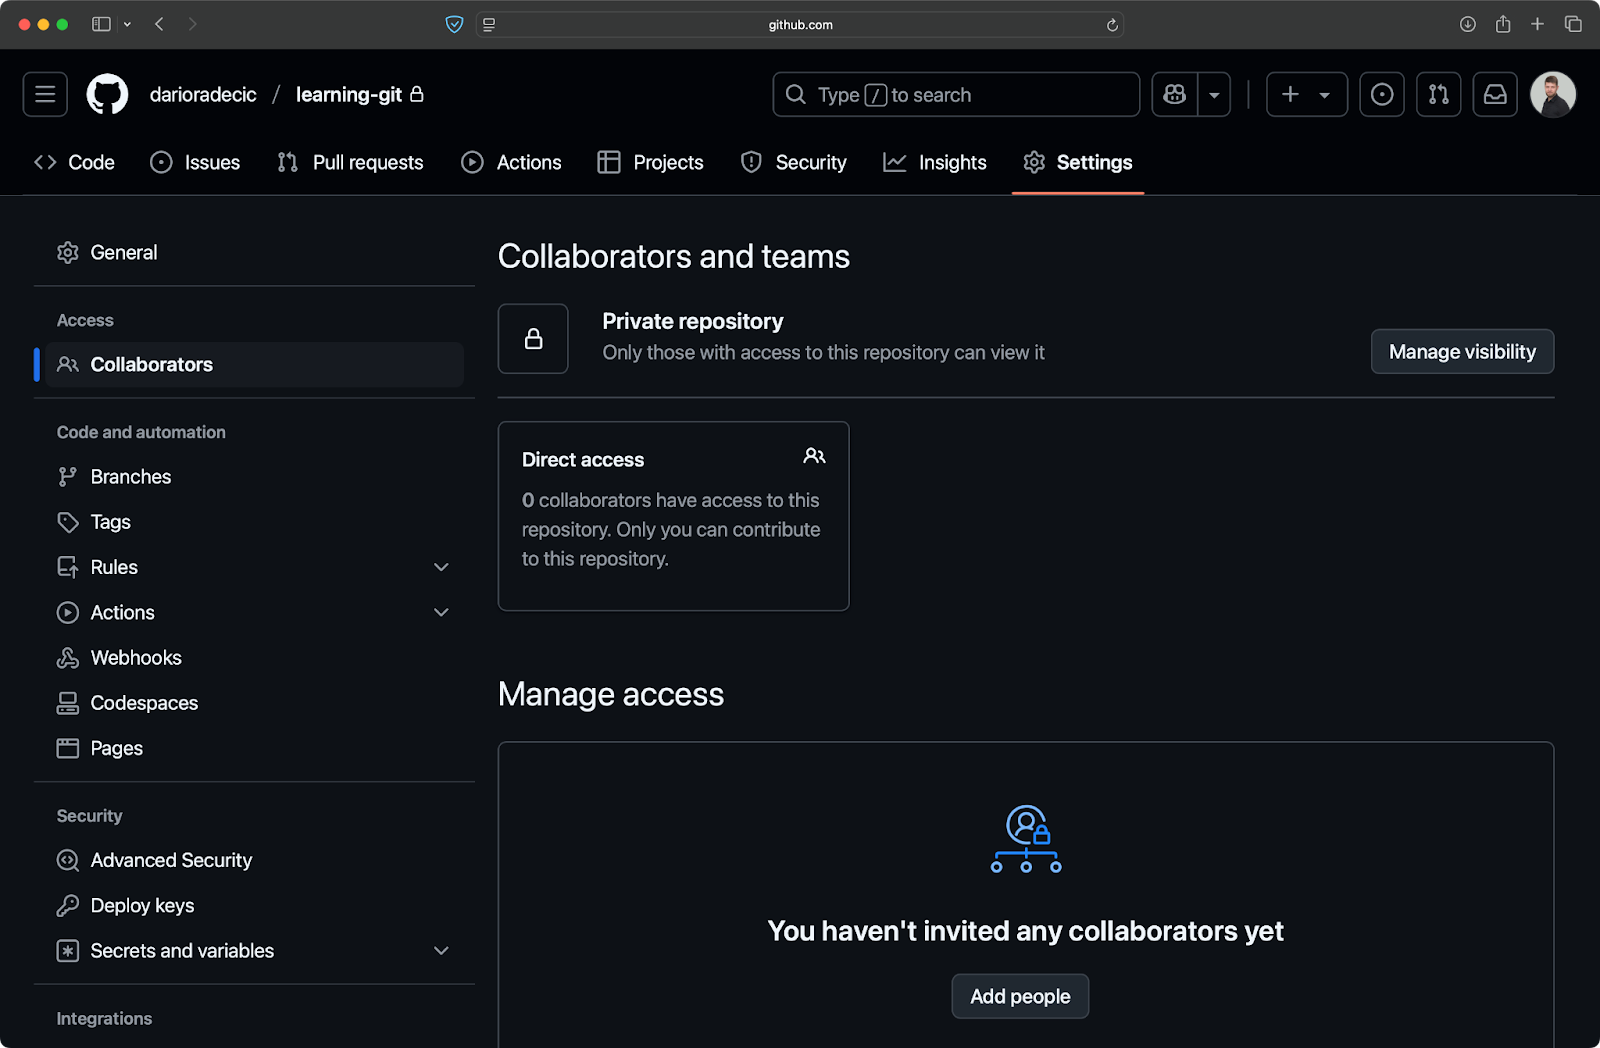Expand Secrets and variables chevron
Screen dimensions: 1600x1048
coord(441,951)
